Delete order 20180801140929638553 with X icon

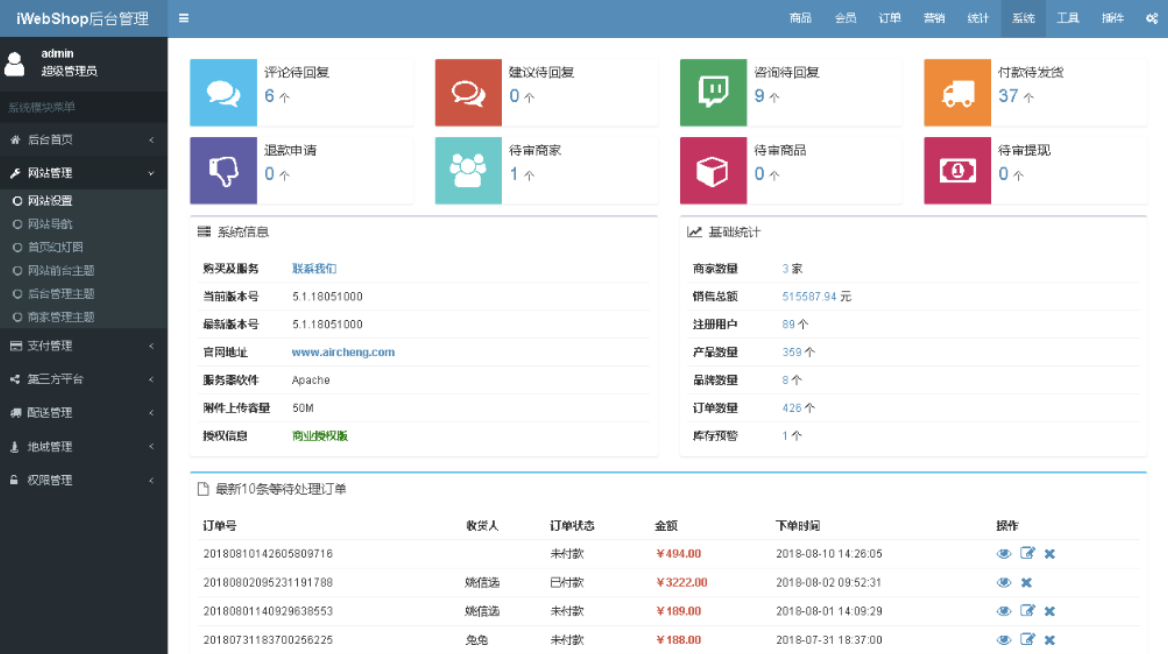point(1050,611)
